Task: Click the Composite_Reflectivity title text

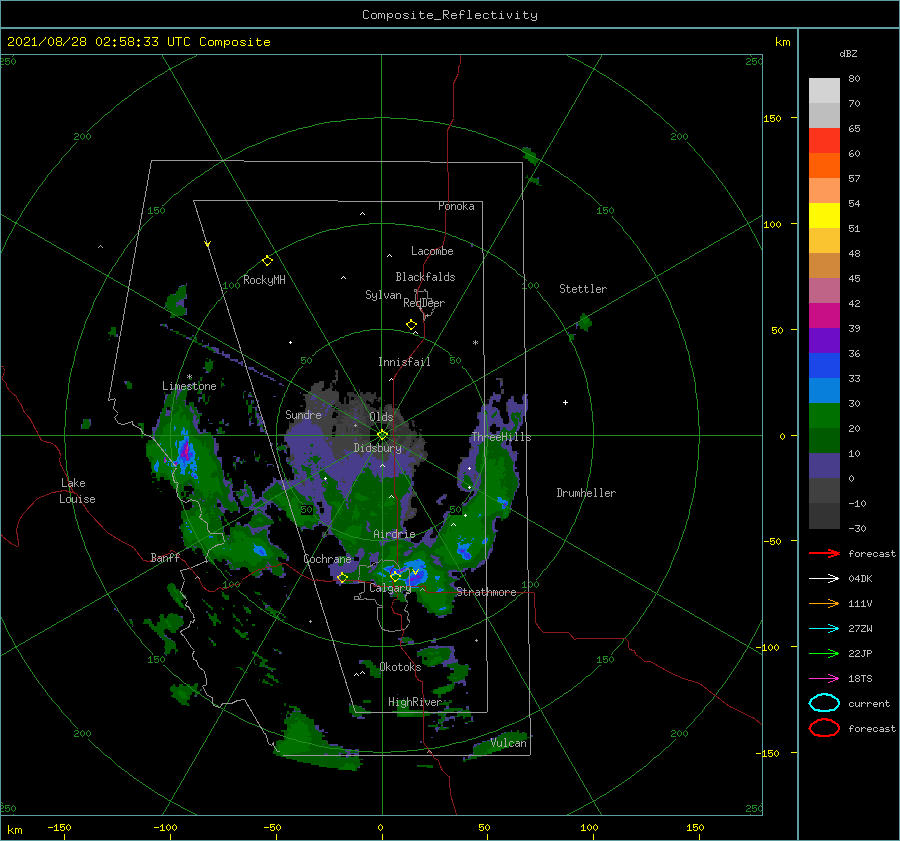Action: click(449, 15)
